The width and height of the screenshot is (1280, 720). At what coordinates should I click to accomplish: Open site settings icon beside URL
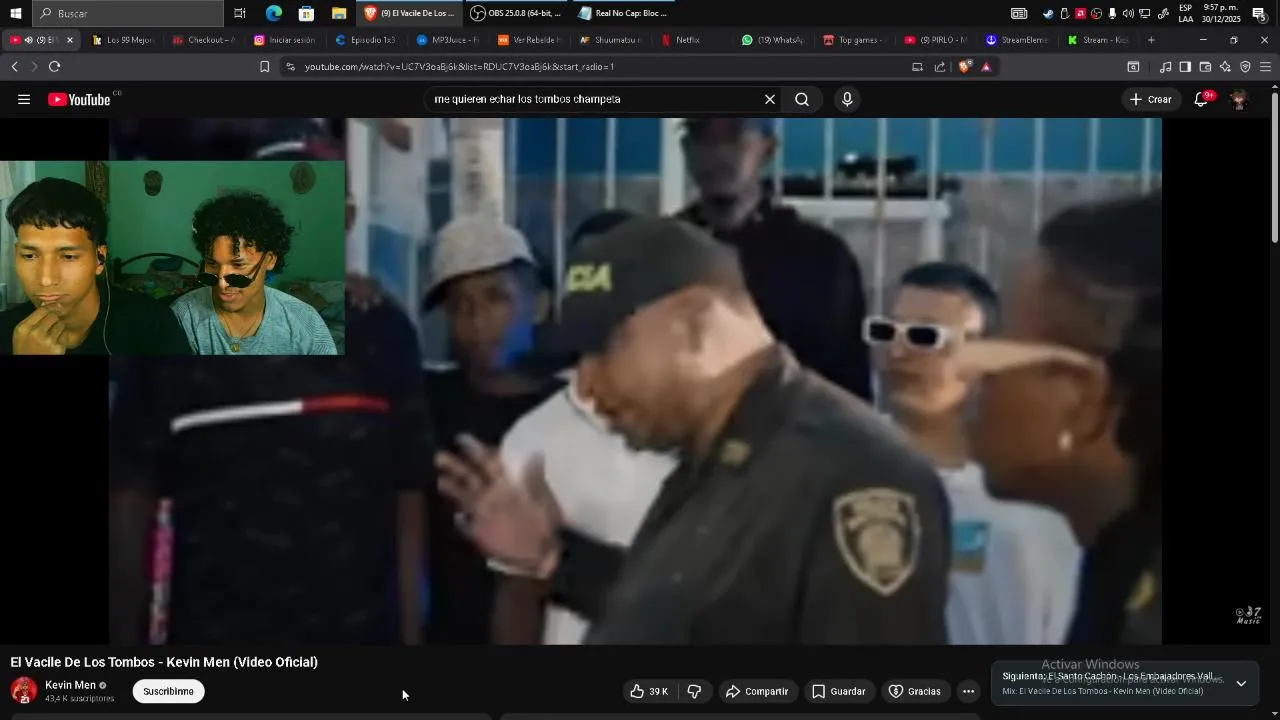pos(290,67)
